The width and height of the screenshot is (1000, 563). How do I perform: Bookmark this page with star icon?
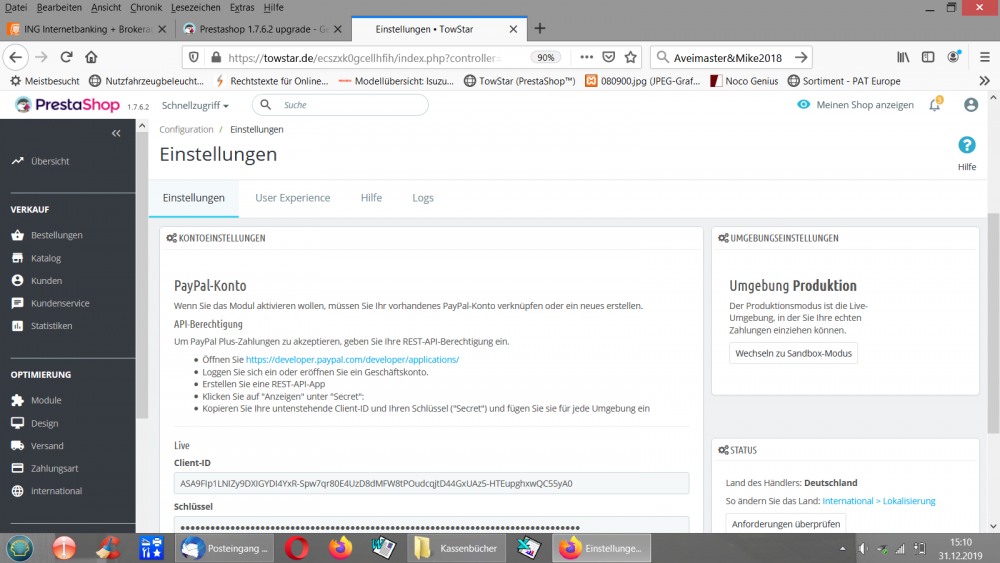pos(631,57)
